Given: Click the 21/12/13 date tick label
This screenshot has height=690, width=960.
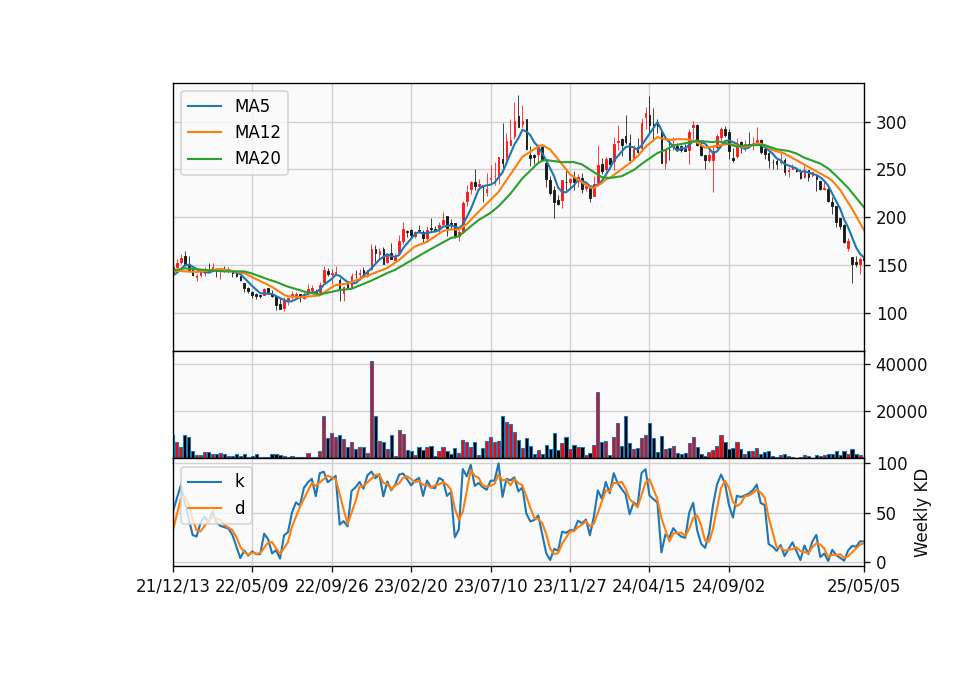Looking at the screenshot, I should [173, 586].
